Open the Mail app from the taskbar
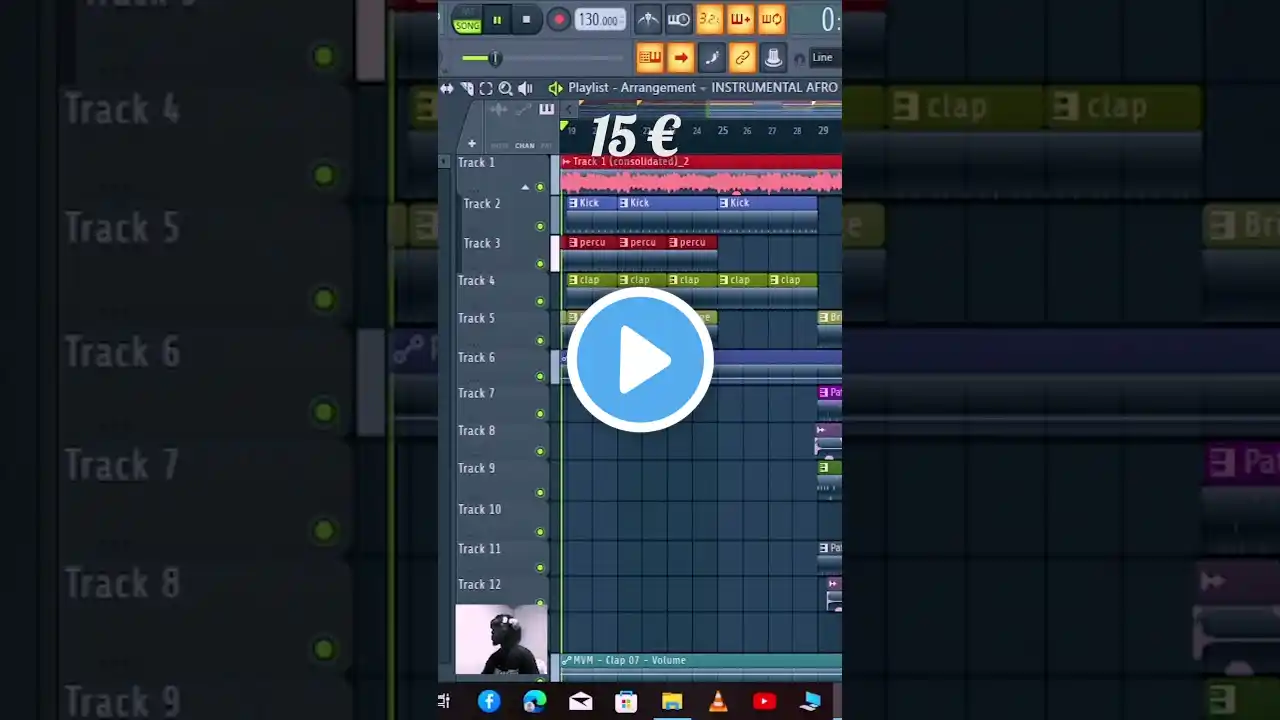Screen dimensions: 1280x720 point(581,701)
